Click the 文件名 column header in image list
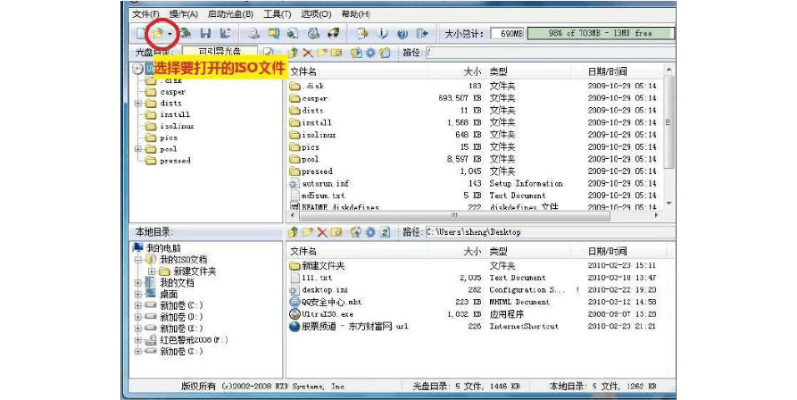The width and height of the screenshot is (797, 400). [304, 72]
